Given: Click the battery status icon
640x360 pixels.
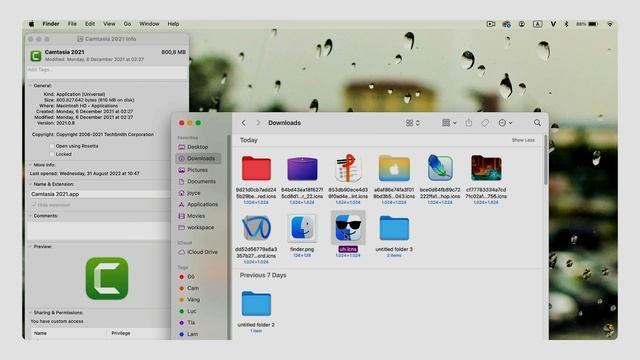Looking at the screenshot, I should [593, 24].
